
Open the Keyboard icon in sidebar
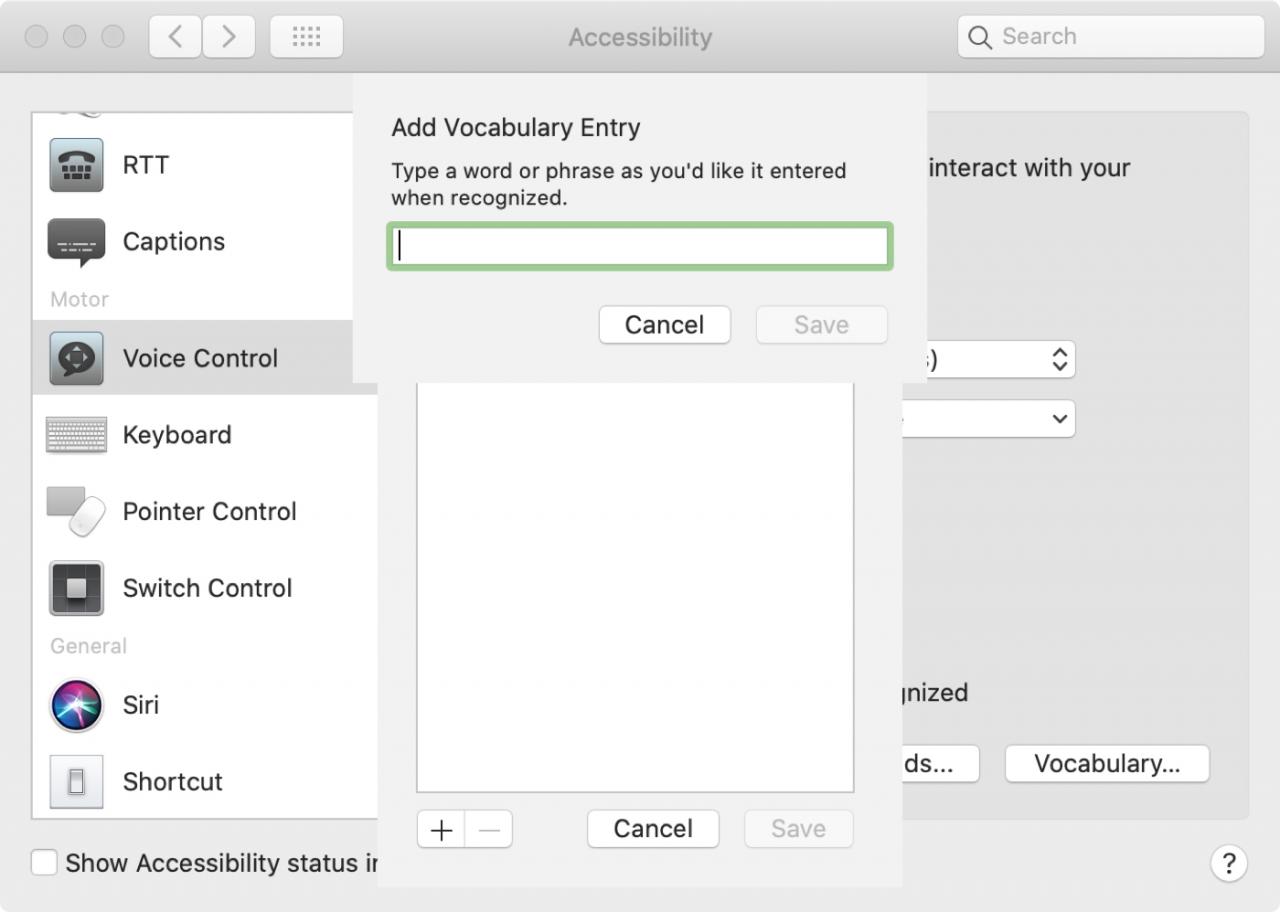pyautogui.click(x=76, y=435)
